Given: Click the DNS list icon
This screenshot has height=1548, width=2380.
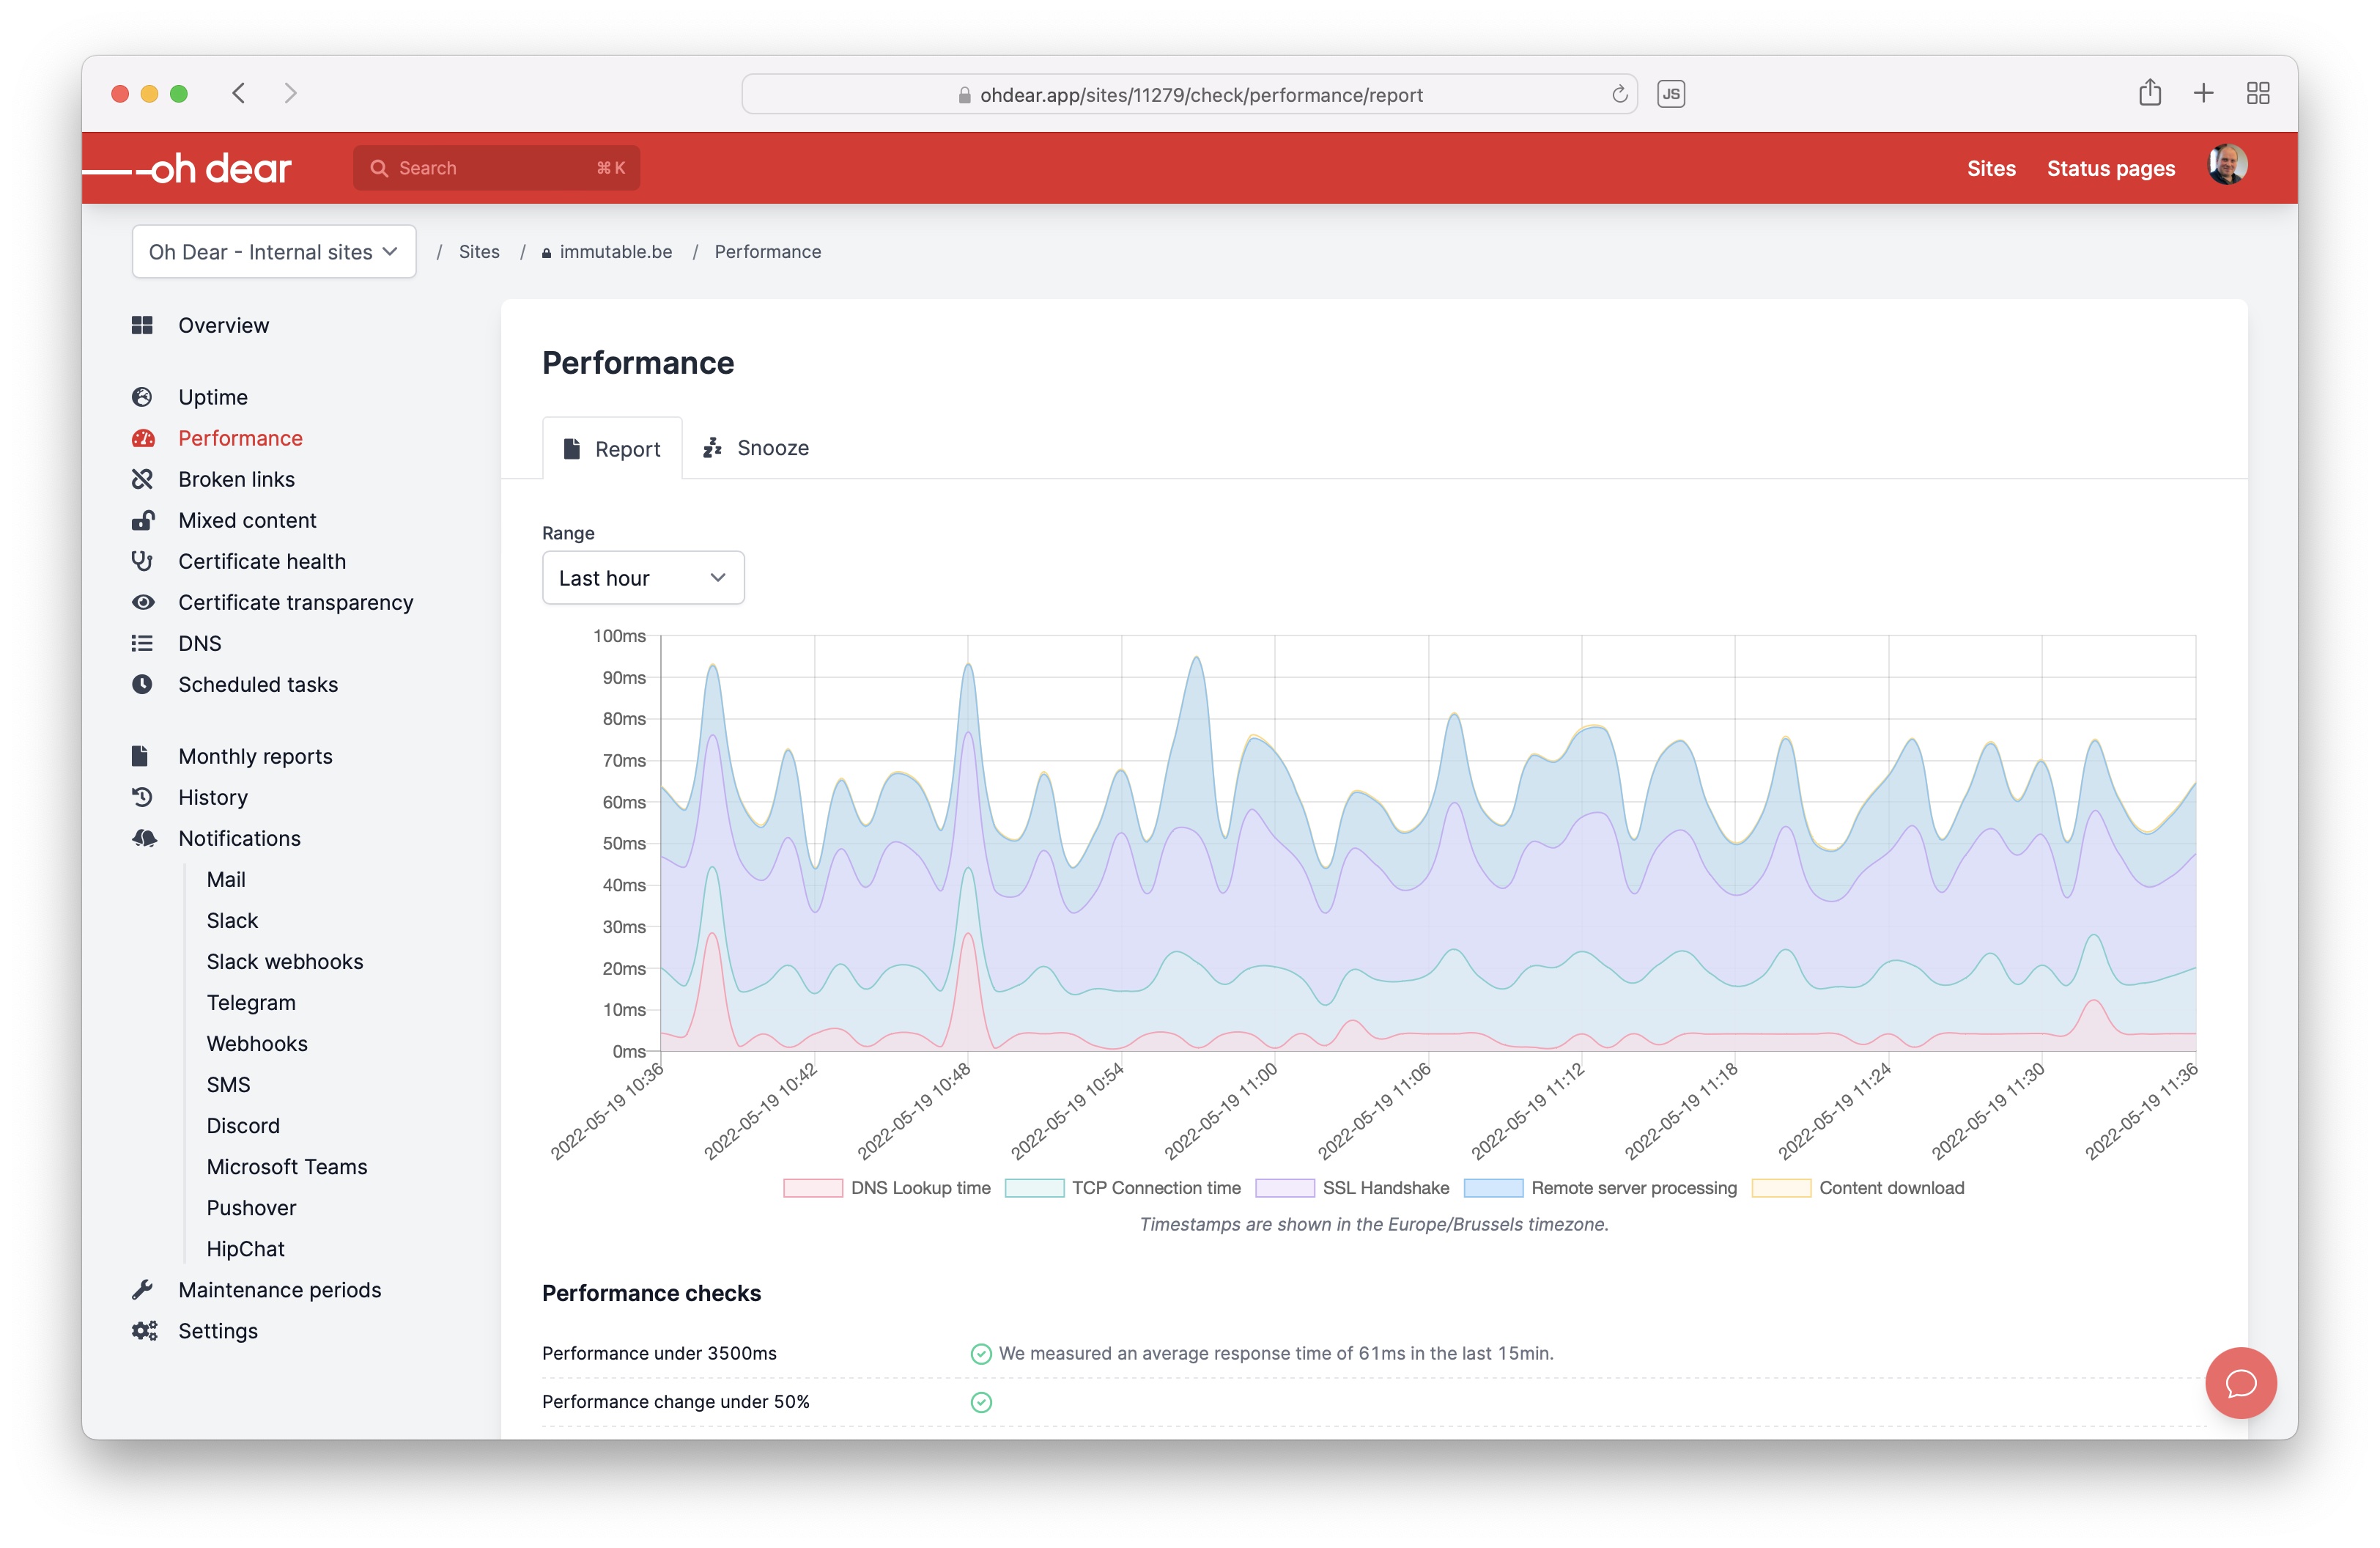Looking at the screenshot, I should click(142, 643).
